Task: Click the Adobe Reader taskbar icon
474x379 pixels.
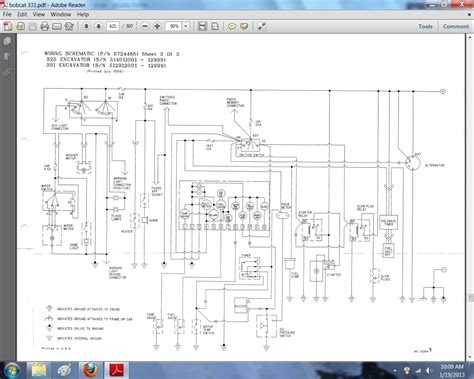Action: click(x=116, y=370)
